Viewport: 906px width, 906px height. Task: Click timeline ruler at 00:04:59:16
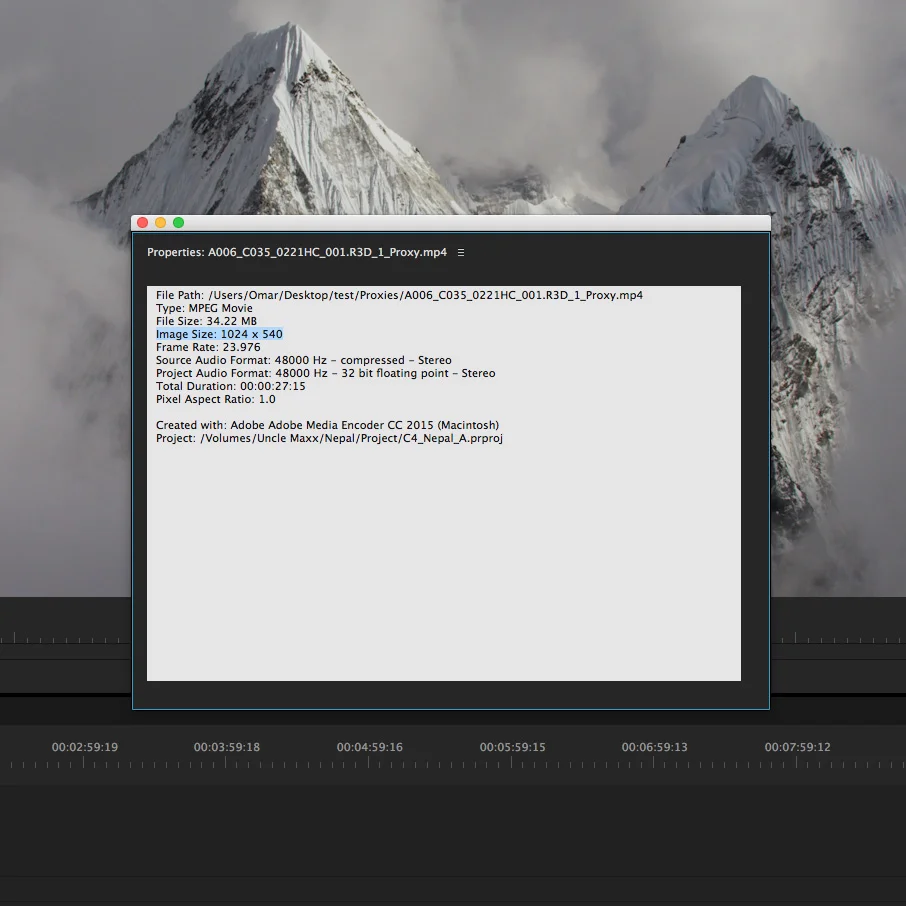tap(369, 747)
